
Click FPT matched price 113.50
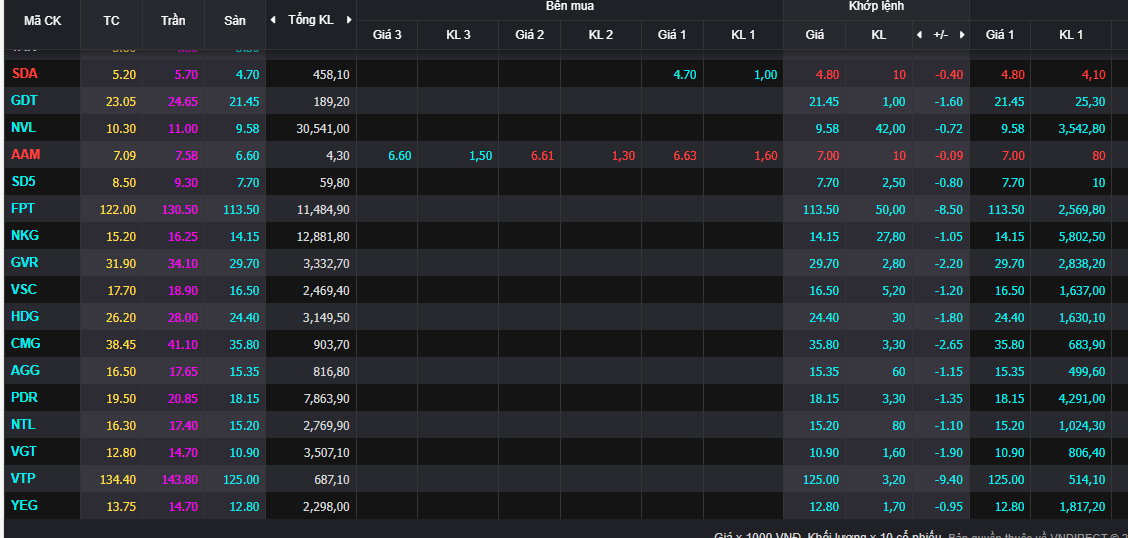point(821,209)
